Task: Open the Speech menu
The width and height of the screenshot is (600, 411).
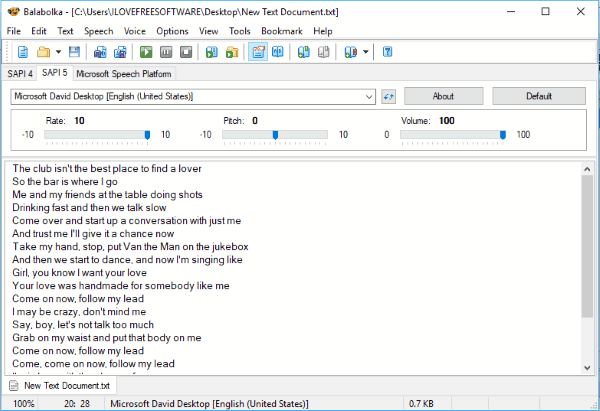Action: [x=99, y=31]
